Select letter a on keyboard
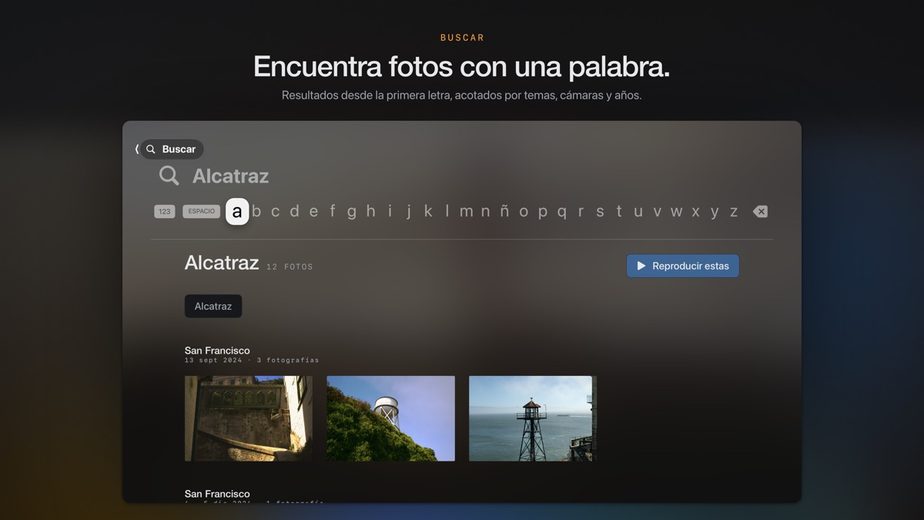Image resolution: width=924 pixels, height=520 pixels. [x=237, y=211]
